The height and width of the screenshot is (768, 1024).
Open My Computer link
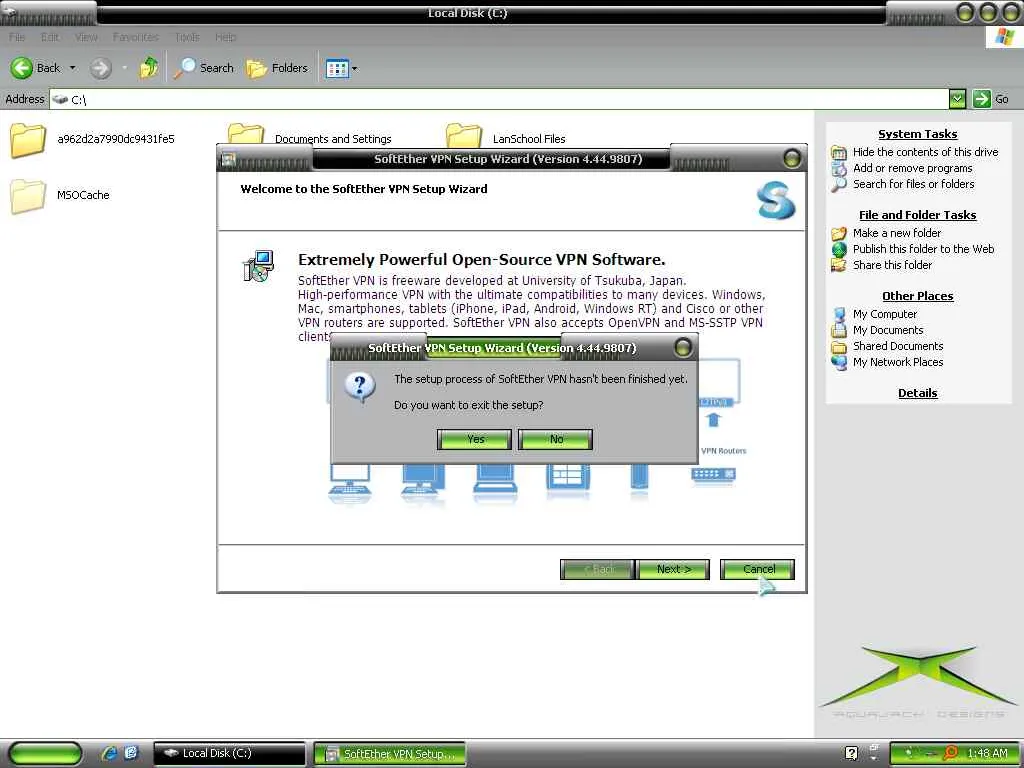[885, 314]
